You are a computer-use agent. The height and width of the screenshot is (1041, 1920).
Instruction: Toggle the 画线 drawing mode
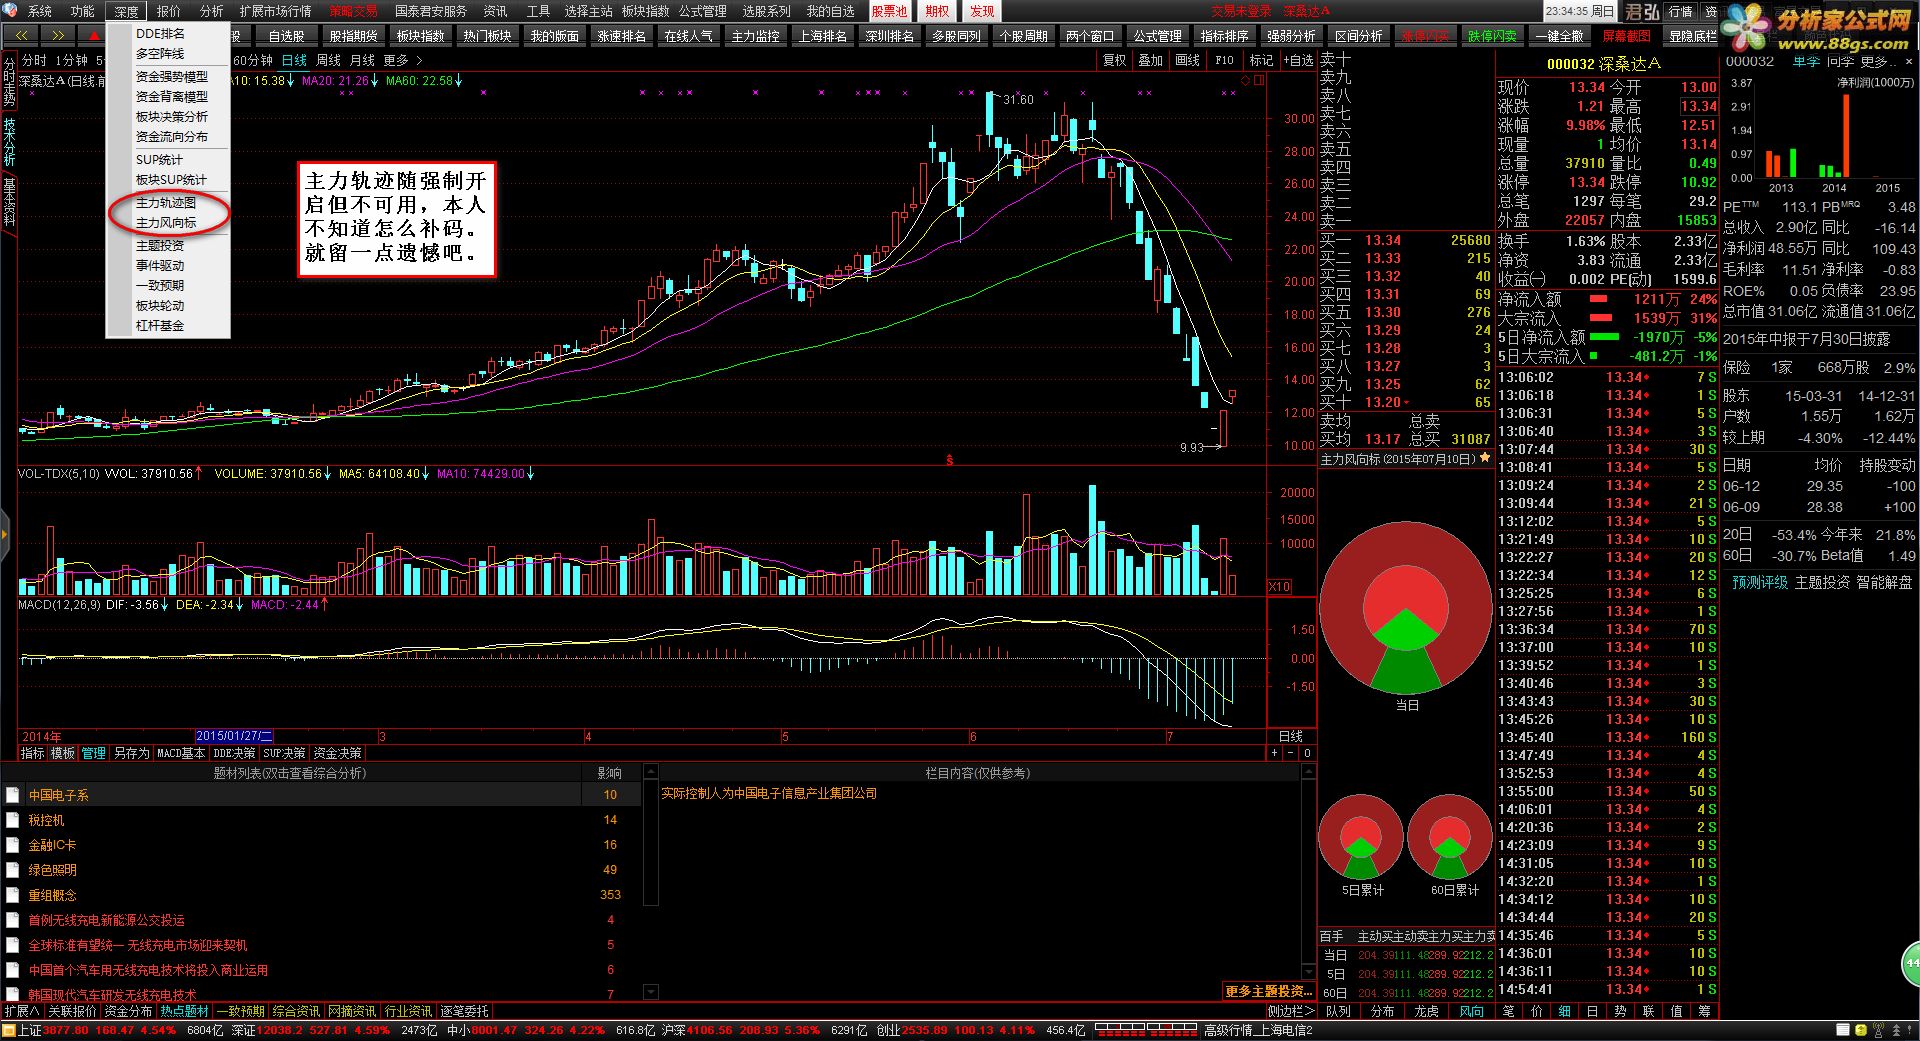[x=1187, y=60]
